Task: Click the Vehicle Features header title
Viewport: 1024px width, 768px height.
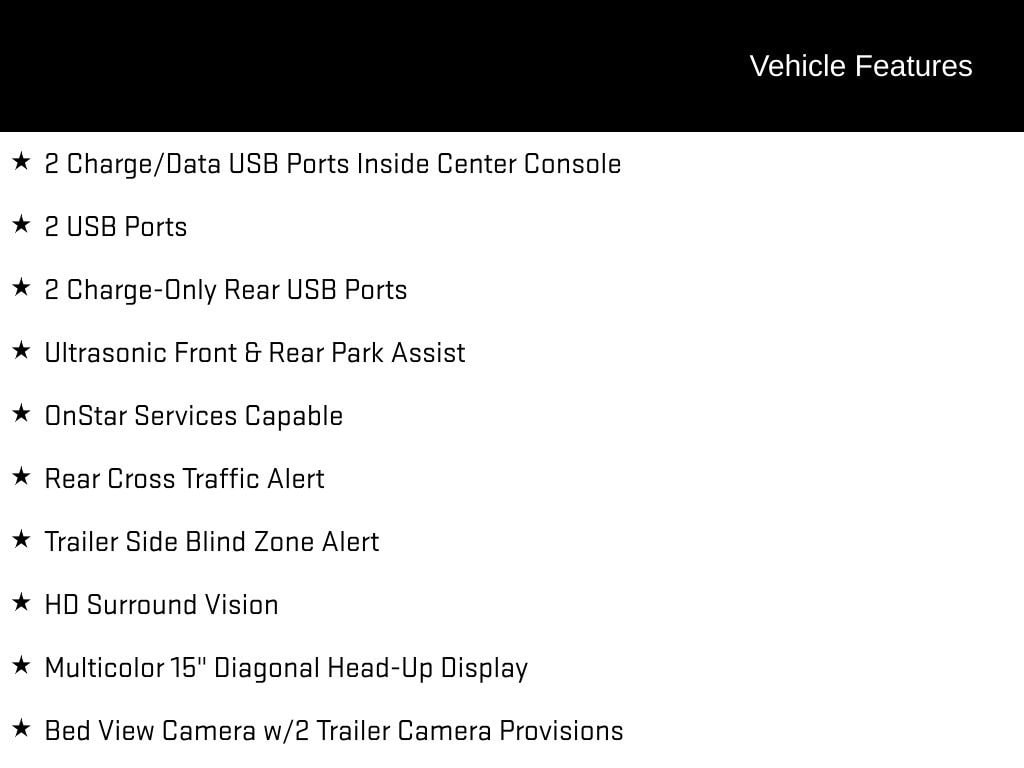Action: coord(860,66)
